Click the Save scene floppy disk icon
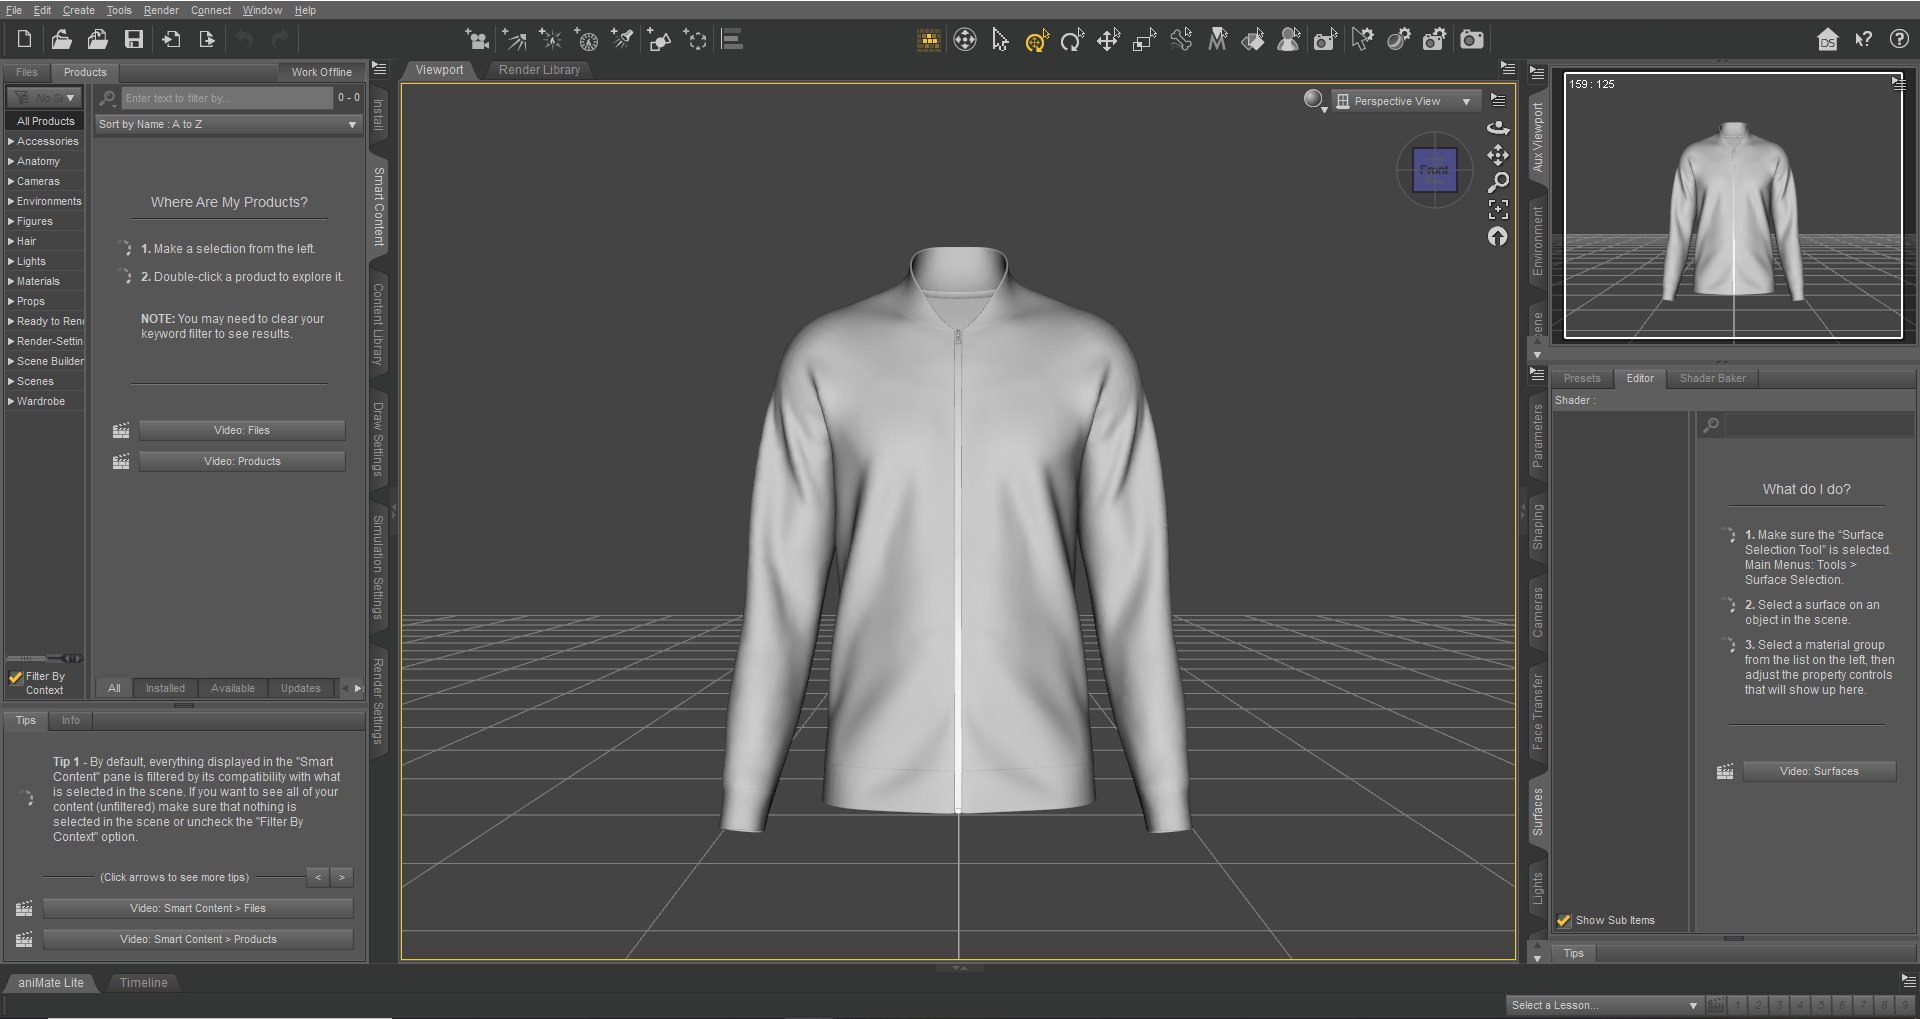Viewport: 1920px width, 1019px height. pos(134,40)
